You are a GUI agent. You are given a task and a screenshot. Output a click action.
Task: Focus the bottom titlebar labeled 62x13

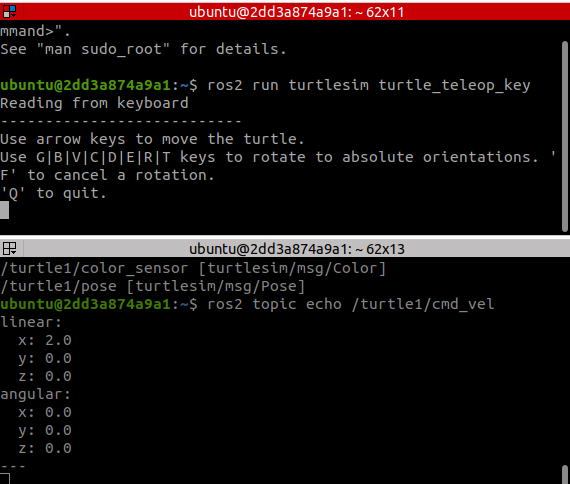click(296, 249)
